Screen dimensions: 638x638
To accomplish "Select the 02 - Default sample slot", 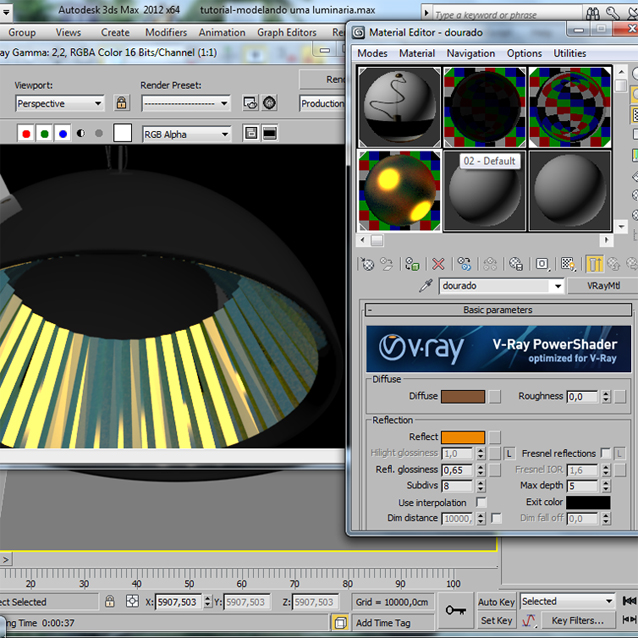I will point(484,191).
